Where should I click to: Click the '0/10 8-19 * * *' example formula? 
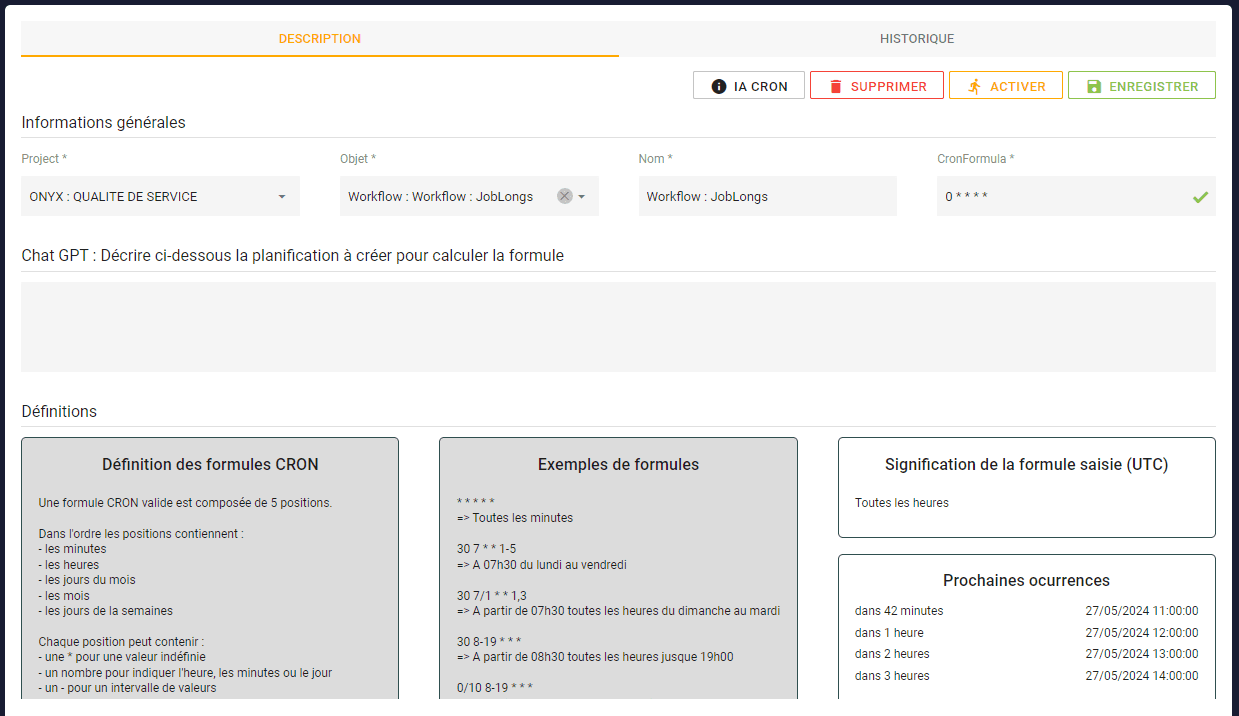click(494, 688)
